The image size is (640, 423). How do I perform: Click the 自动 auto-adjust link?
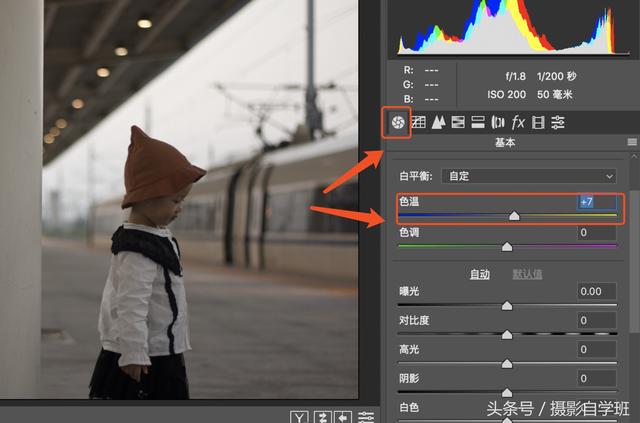coord(480,274)
